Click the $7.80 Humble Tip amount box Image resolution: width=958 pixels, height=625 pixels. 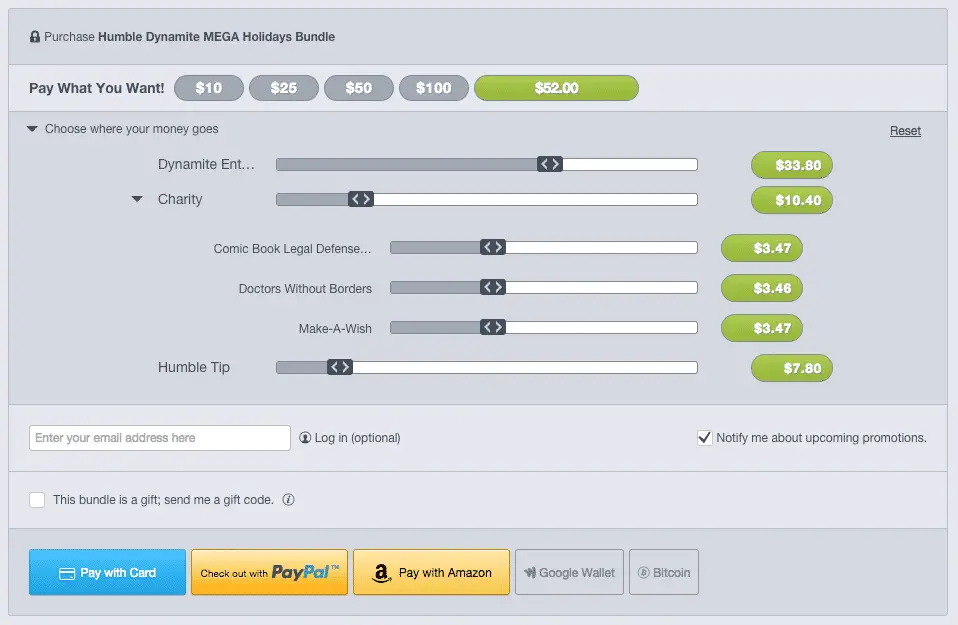pos(792,368)
